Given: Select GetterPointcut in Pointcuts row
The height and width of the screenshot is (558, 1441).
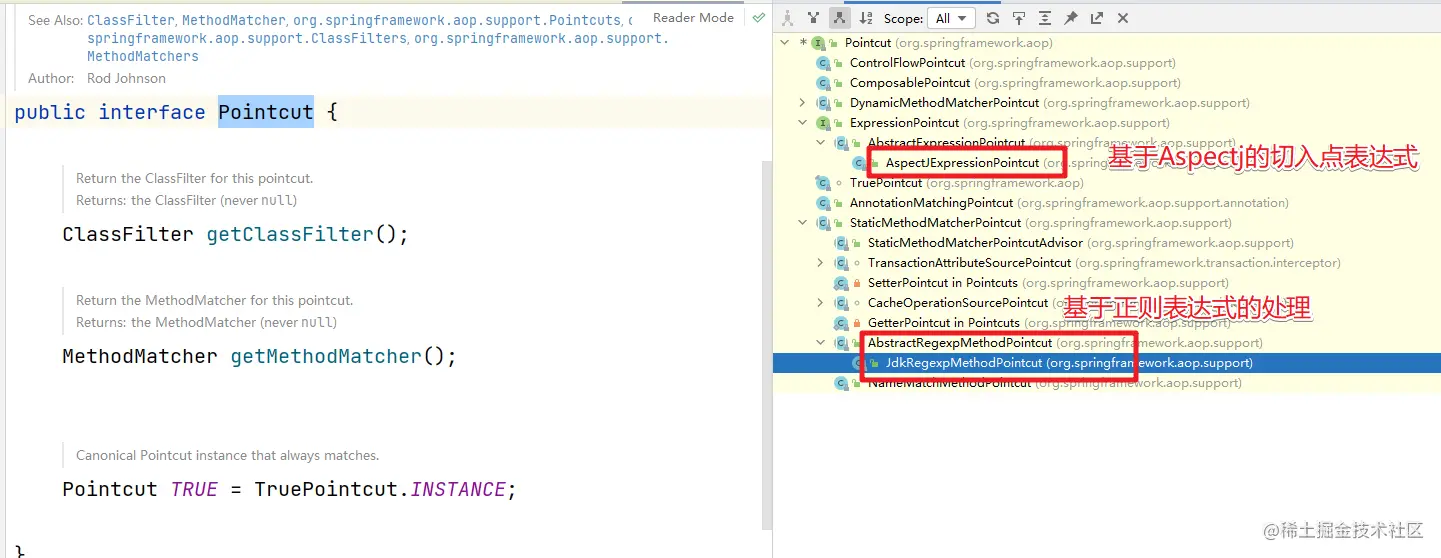Looking at the screenshot, I should [x=1107, y=323].
